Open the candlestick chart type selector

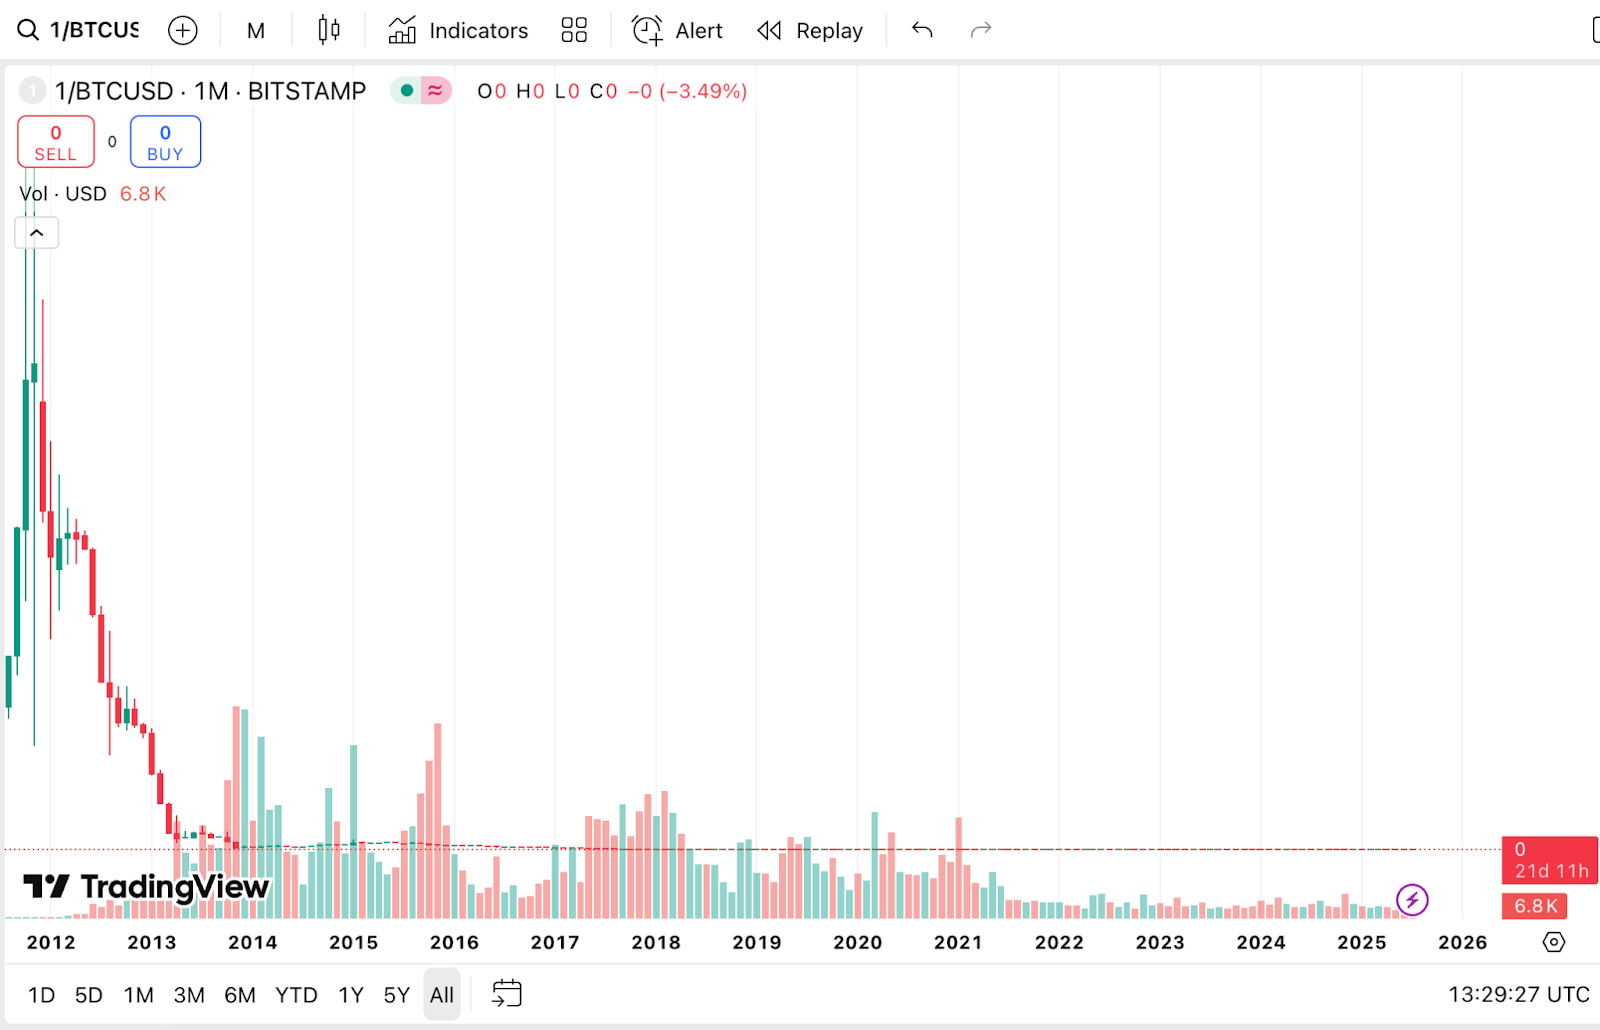coord(328,30)
